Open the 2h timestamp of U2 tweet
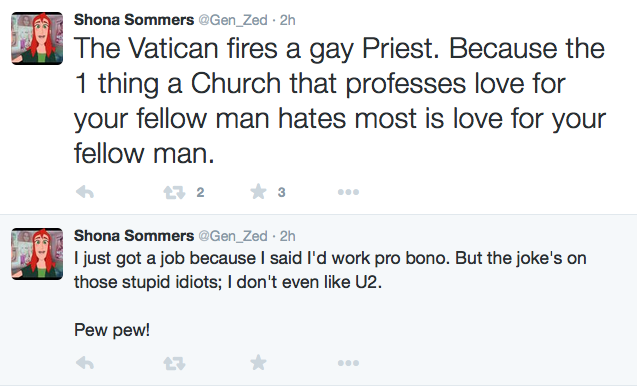637x391 pixels. click(287, 236)
